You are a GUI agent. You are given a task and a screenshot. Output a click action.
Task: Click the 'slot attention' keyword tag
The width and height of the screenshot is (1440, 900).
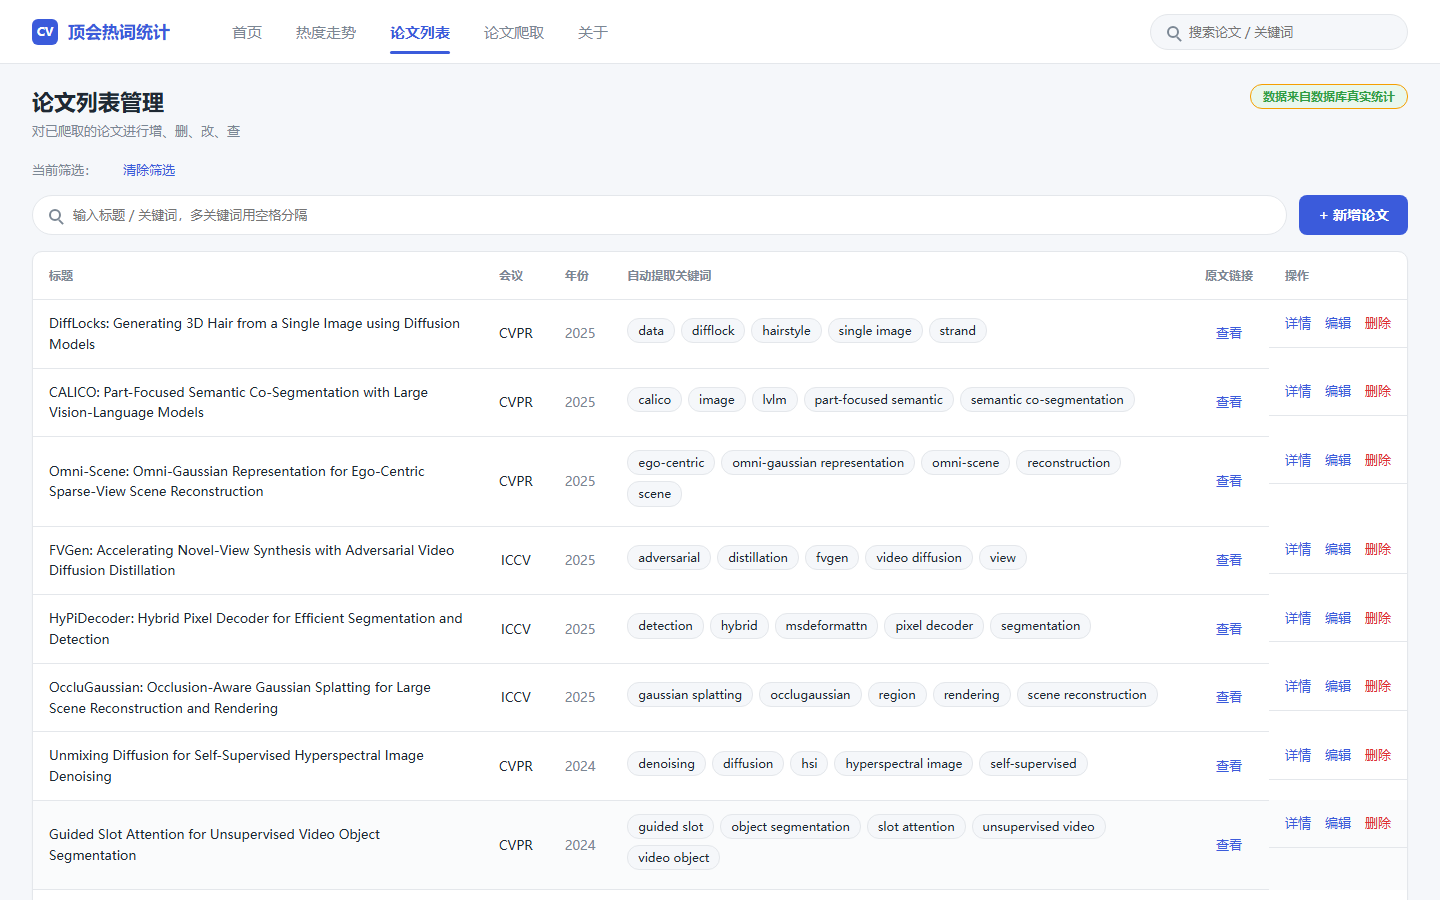point(916,827)
